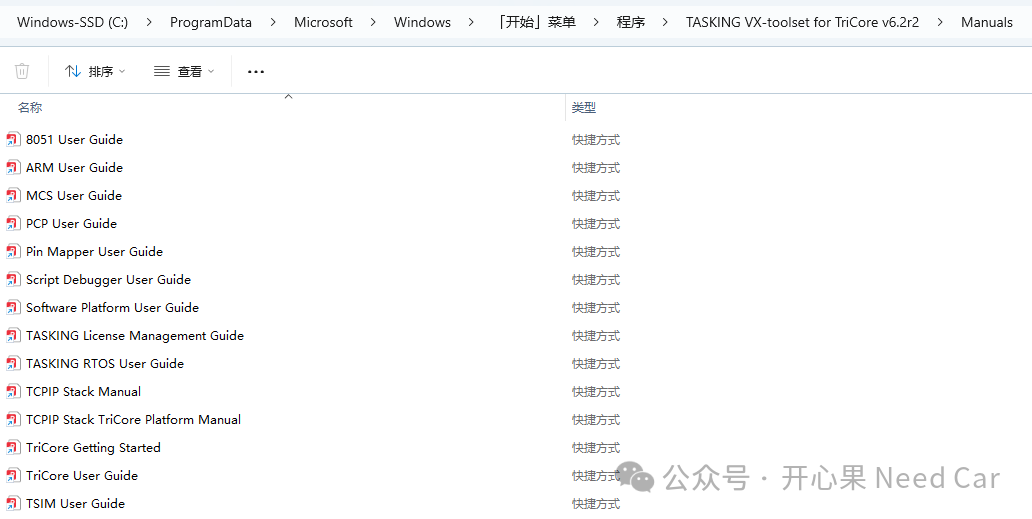Click the icon beside Script Debugger User Guide
The width and height of the screenshot is (1032, 519).
tap(13, 280)
